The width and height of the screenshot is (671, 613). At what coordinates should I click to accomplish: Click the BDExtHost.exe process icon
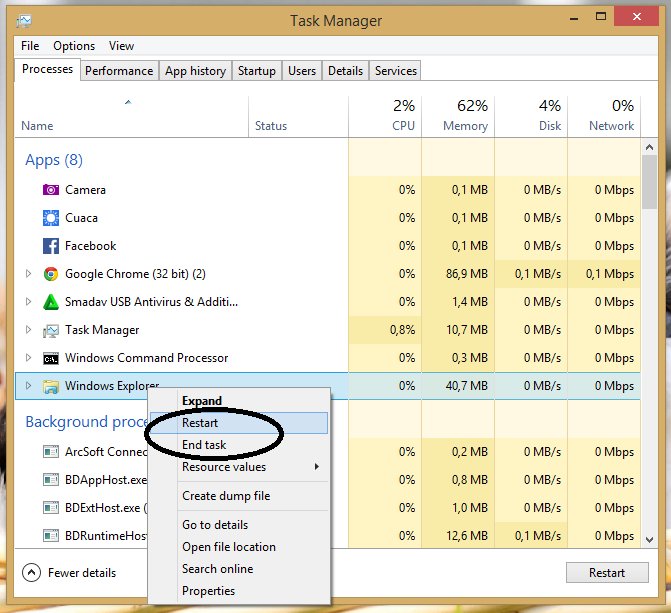pyautogui.click(x=50, y=508)
